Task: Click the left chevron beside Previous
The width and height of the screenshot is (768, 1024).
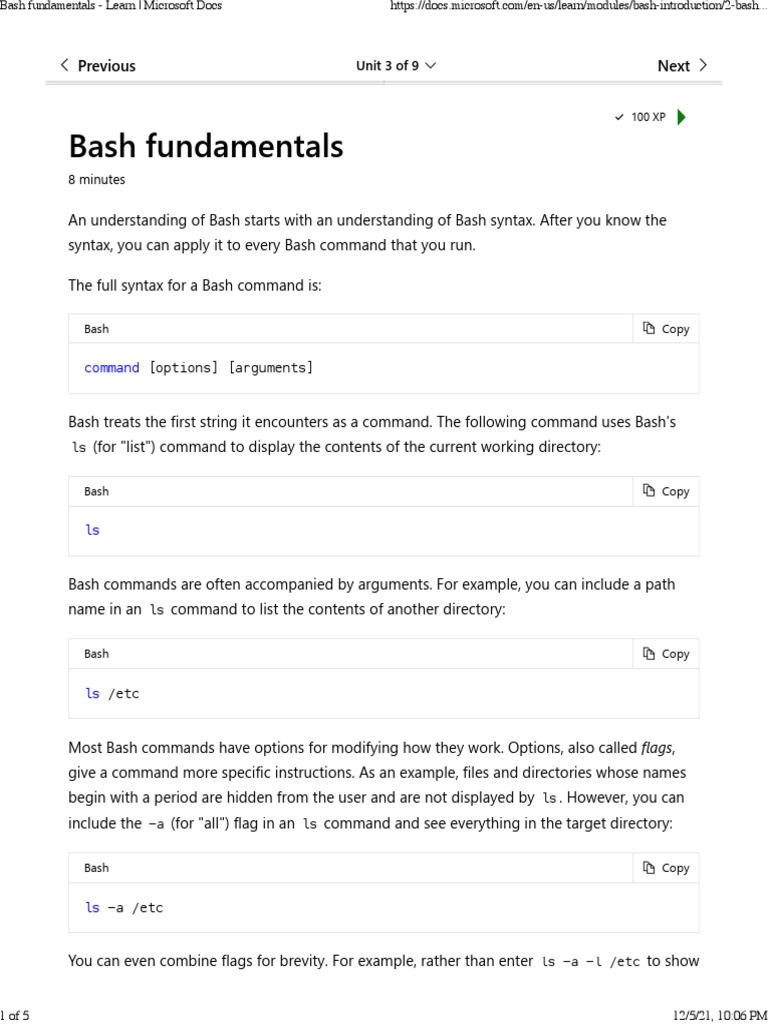Action: click(65, 66)
